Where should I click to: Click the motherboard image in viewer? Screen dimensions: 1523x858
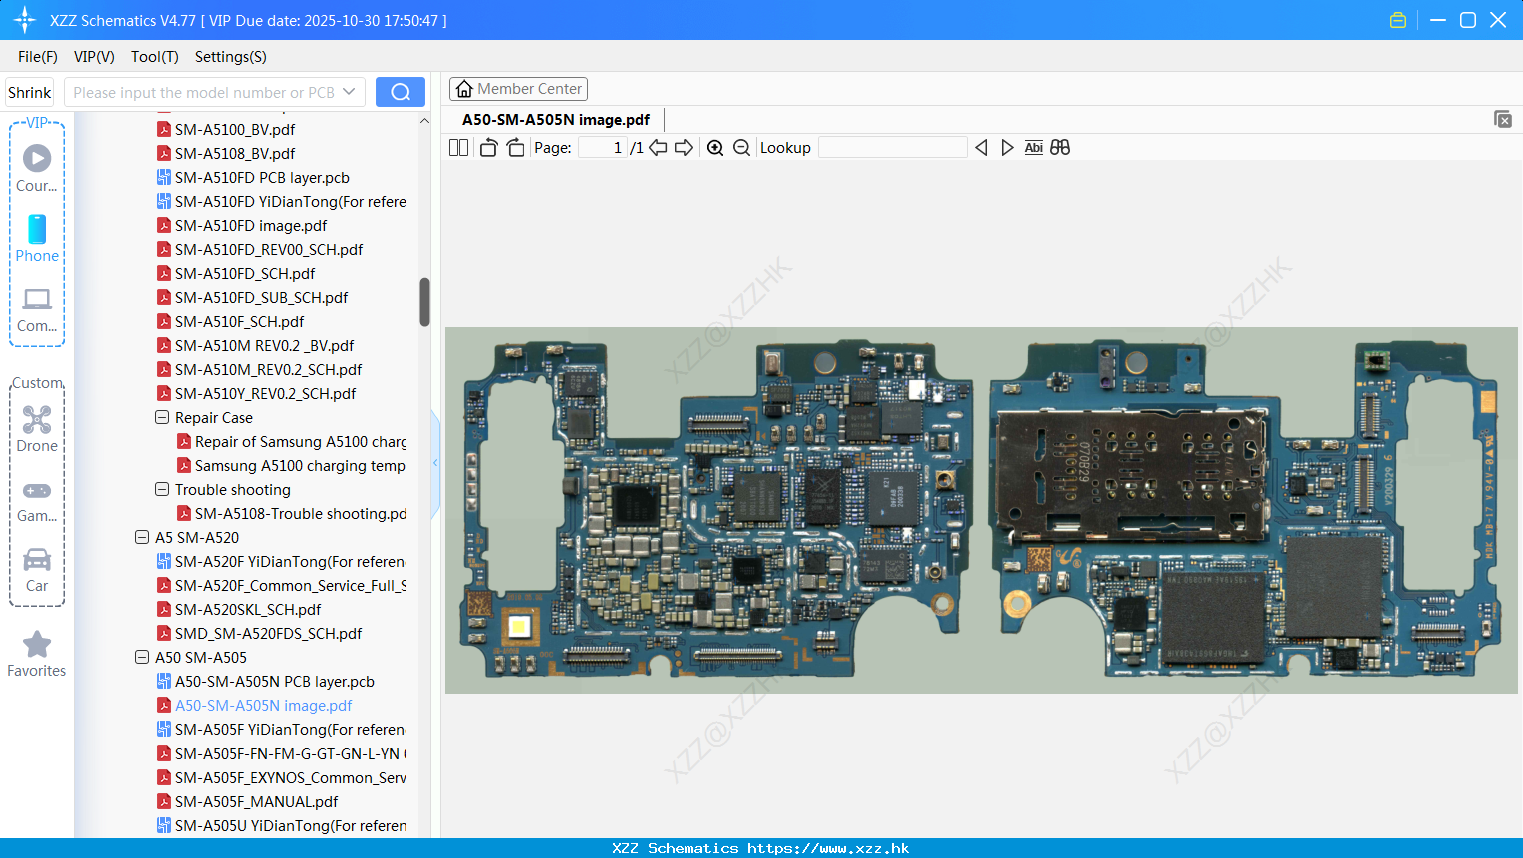981,510
